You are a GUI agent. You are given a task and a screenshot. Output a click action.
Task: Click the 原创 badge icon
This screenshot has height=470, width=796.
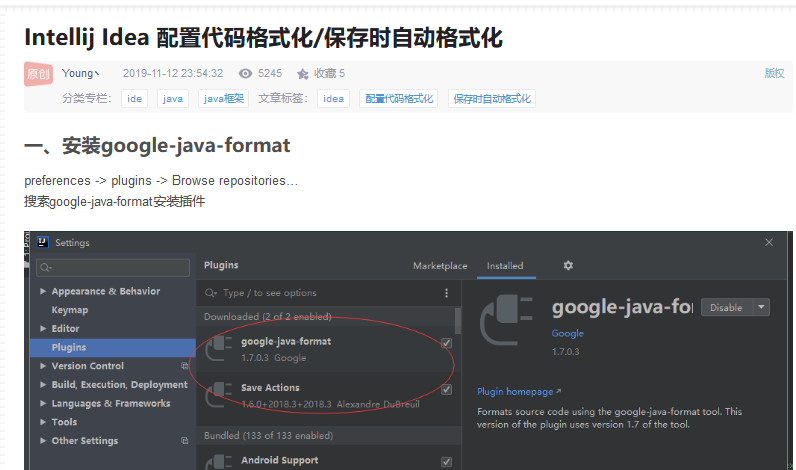coord(39,74)
